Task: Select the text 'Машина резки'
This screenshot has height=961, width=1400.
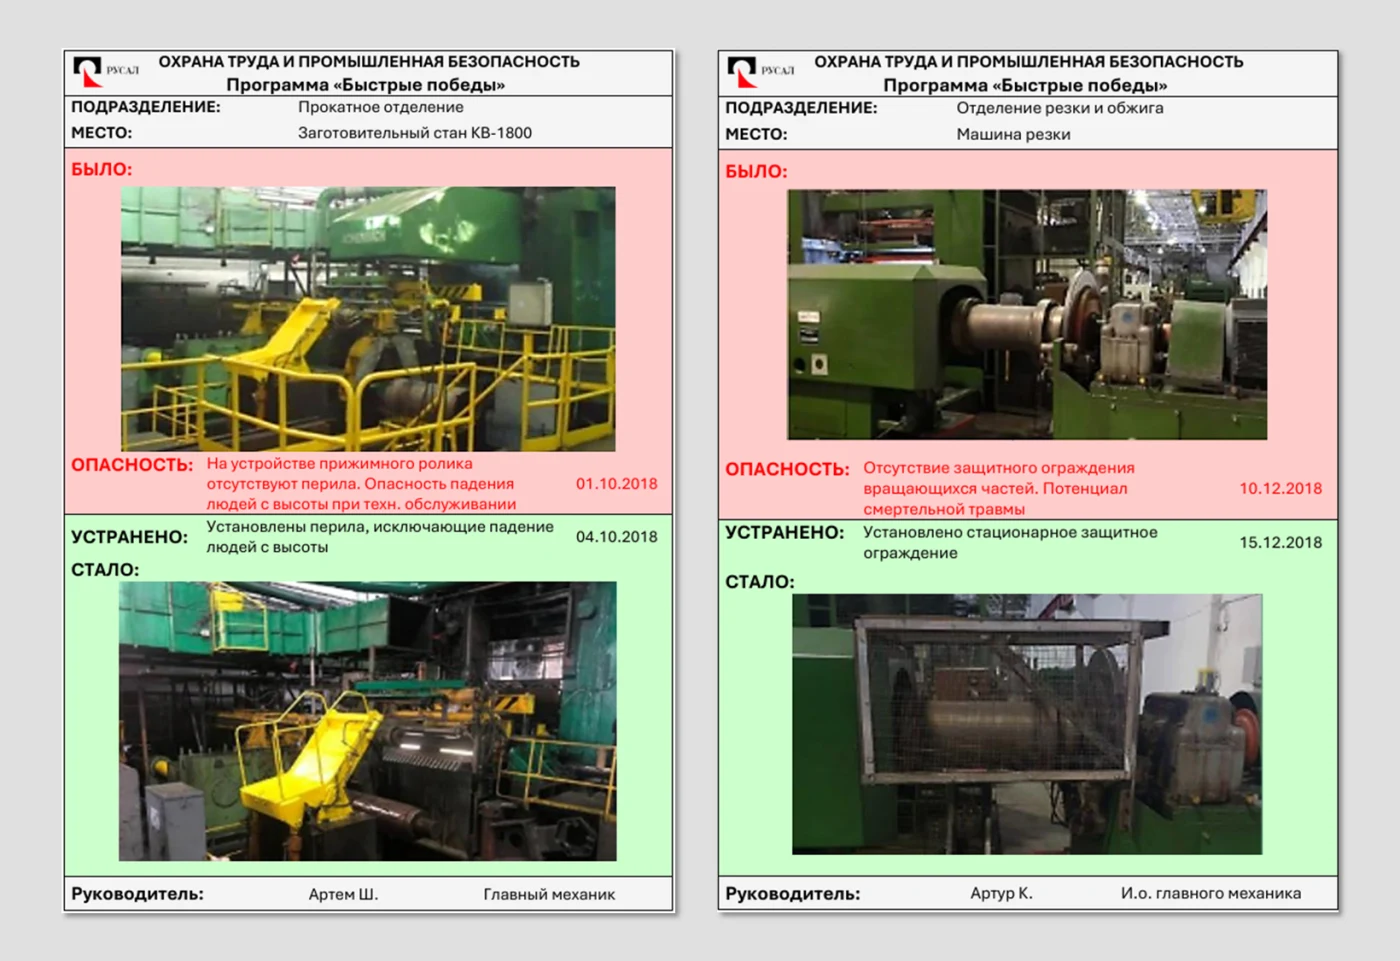Action: (1013, 134)
